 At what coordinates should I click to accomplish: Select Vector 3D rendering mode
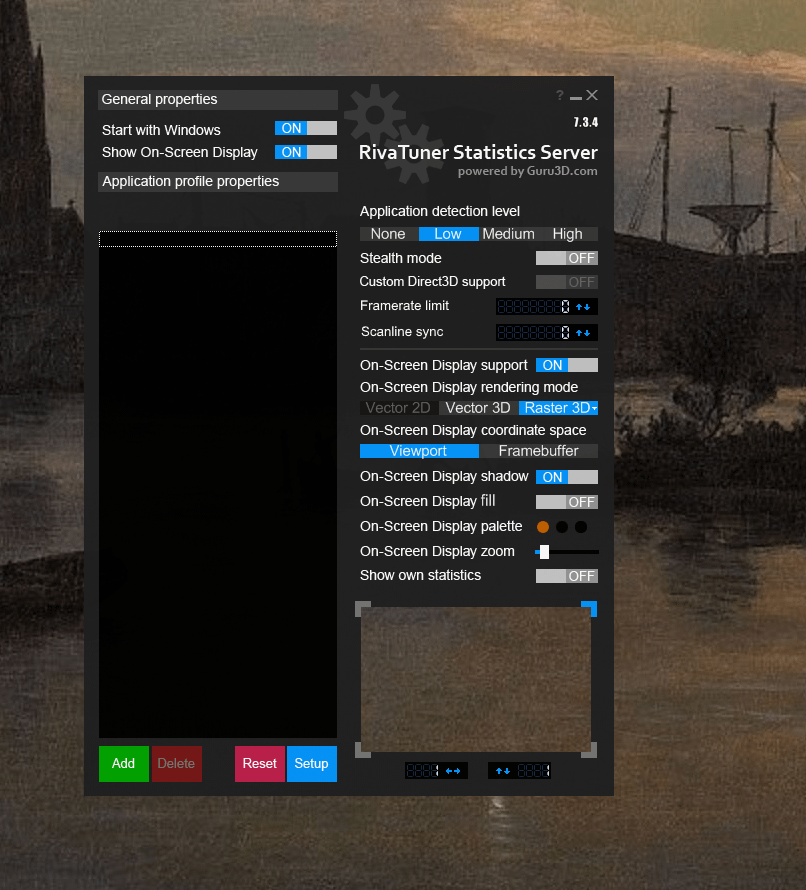[x=477, y=407]
